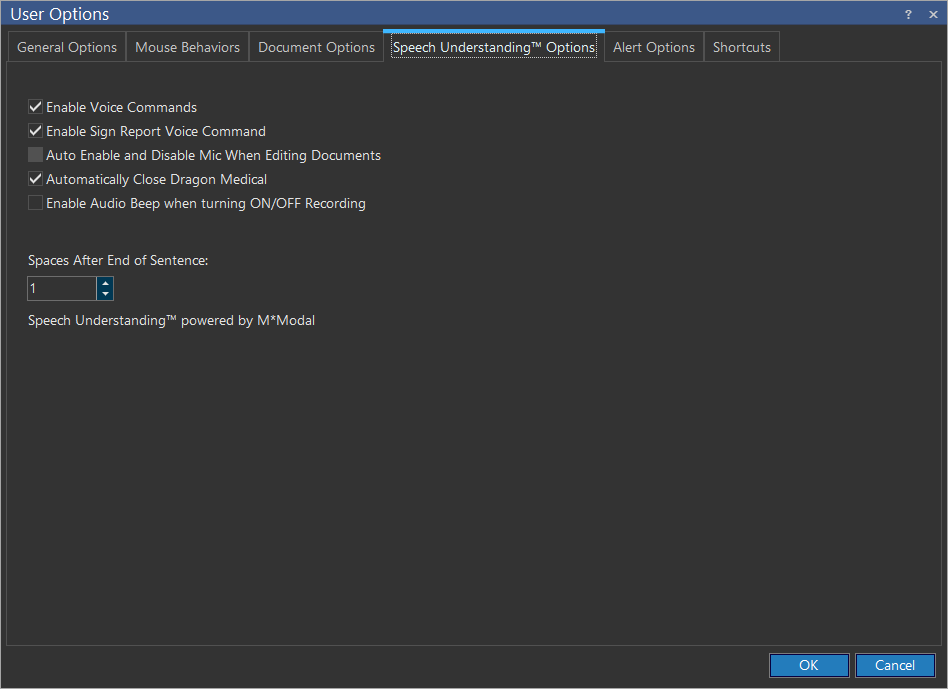948x689 pixels.
Task: Click the help question mark icon
Action: click(908, 14)
